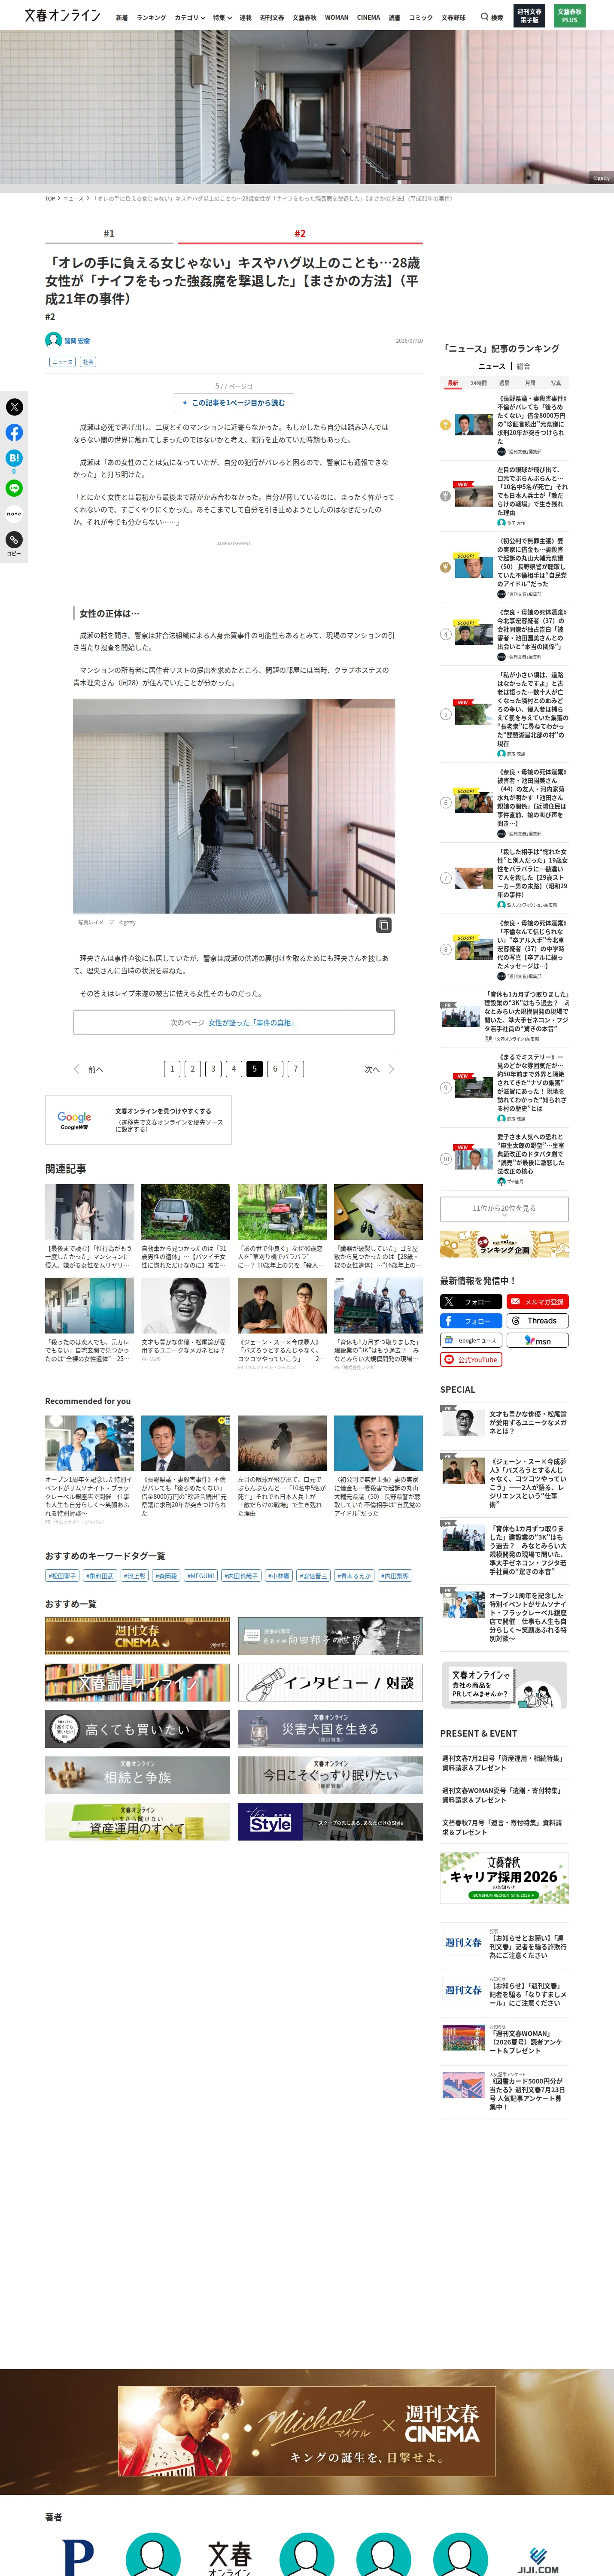The width and height of the screenshot is (614, 2576).
Task: Switch to article part #1 tab
Action: (x=109, y=233)
